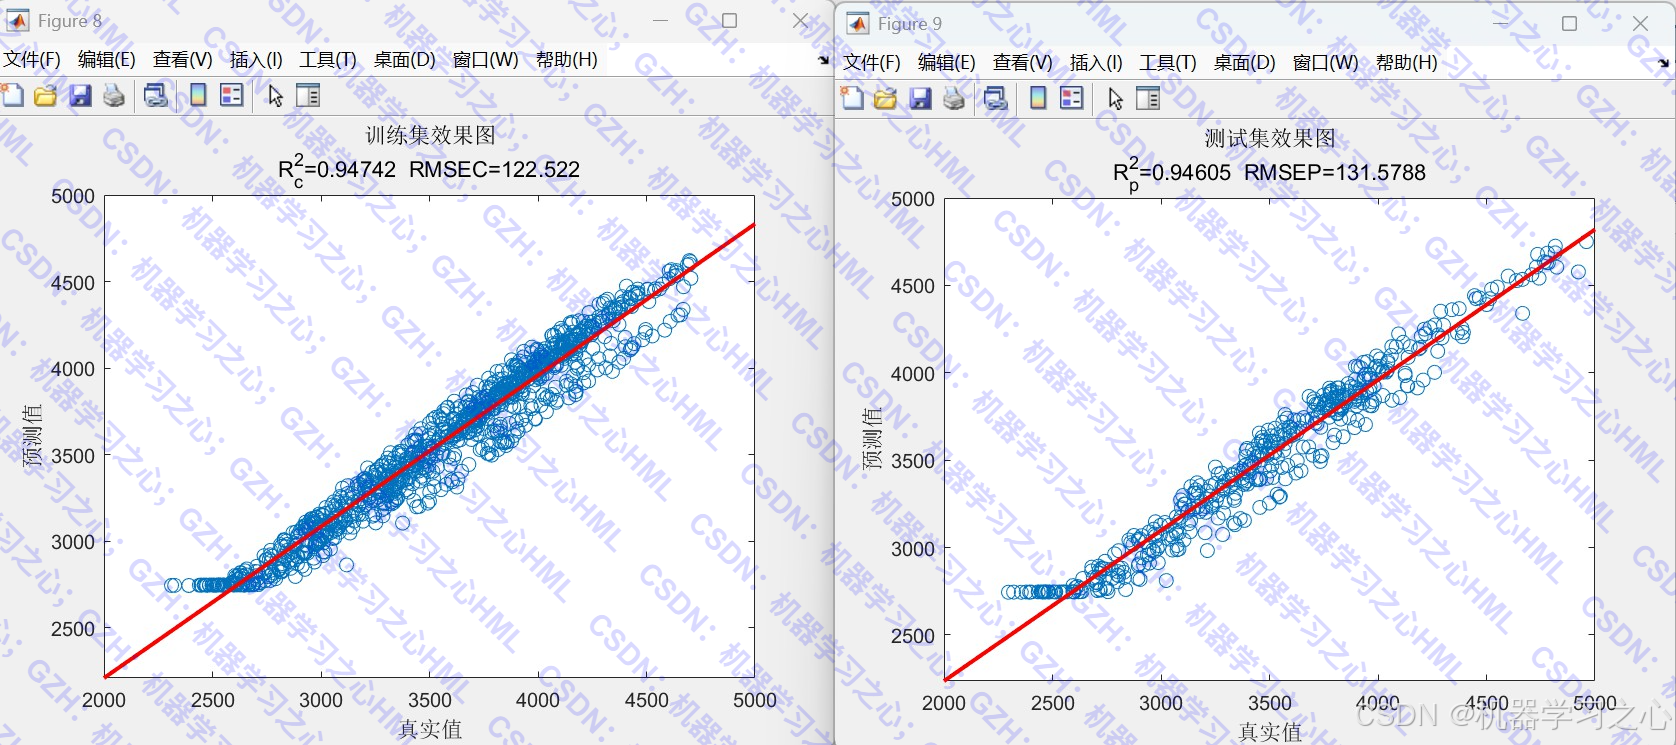Insert legend icon in Figure 9 toolbar
Image resolution: width=1676 pixels, height=745 pixels.
(x=1072, y=98)
